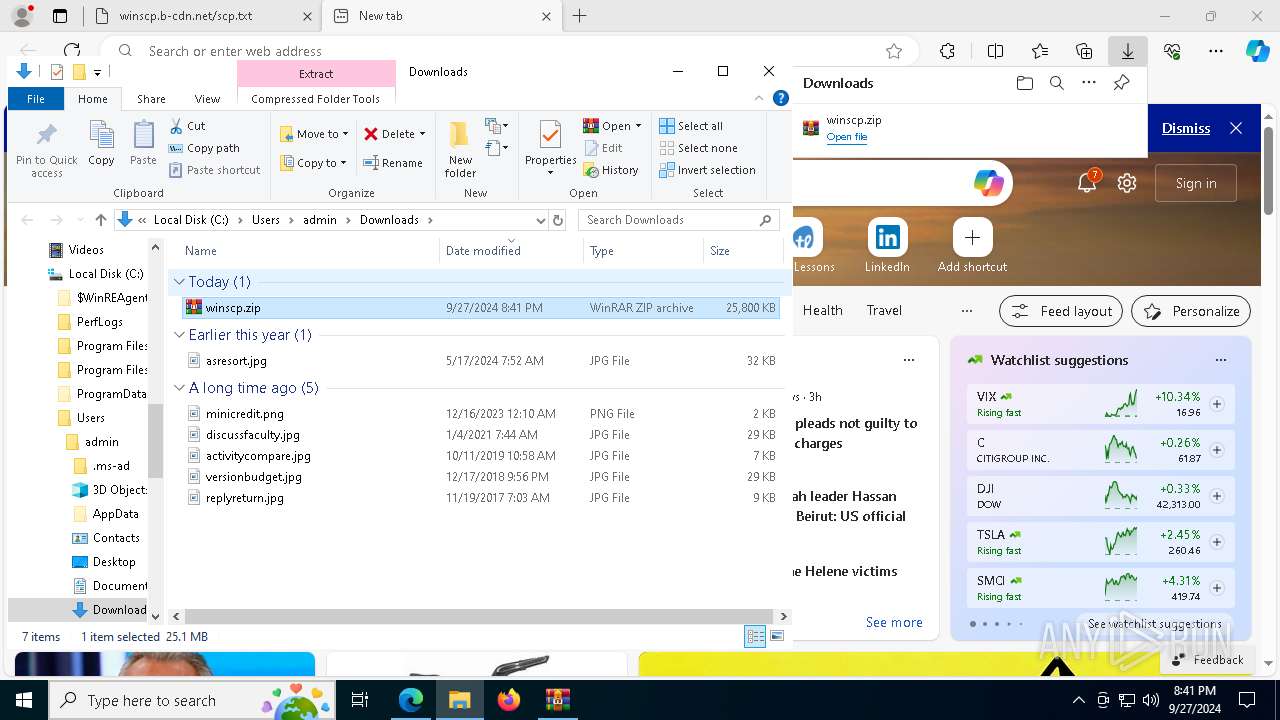
Task: Open Explorer help question mark icon
Action: 781,98
